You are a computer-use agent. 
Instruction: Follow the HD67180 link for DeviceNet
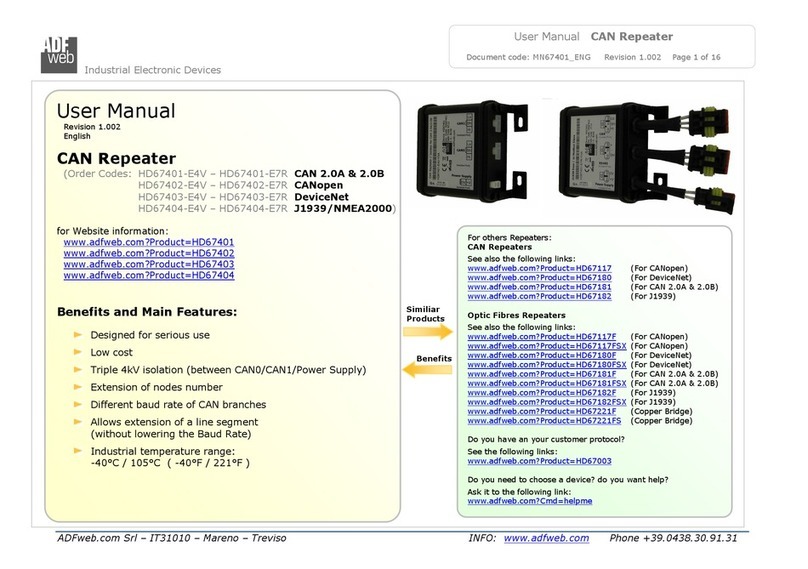(x=540, y=277)
